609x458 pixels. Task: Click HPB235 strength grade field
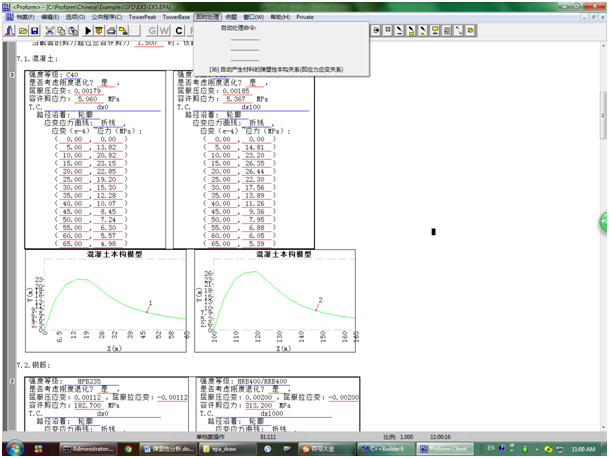coord(89,381)
